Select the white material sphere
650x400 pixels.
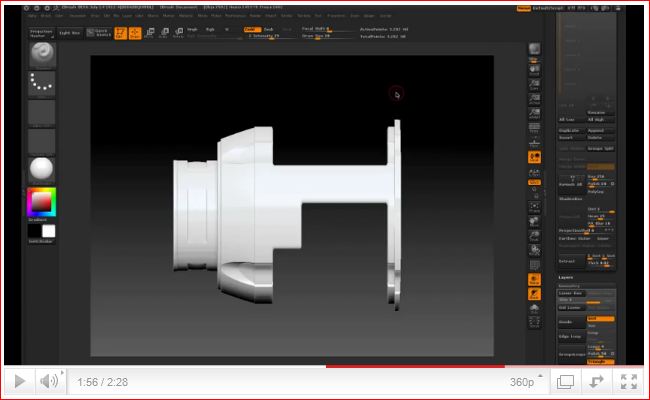(42, 169)
